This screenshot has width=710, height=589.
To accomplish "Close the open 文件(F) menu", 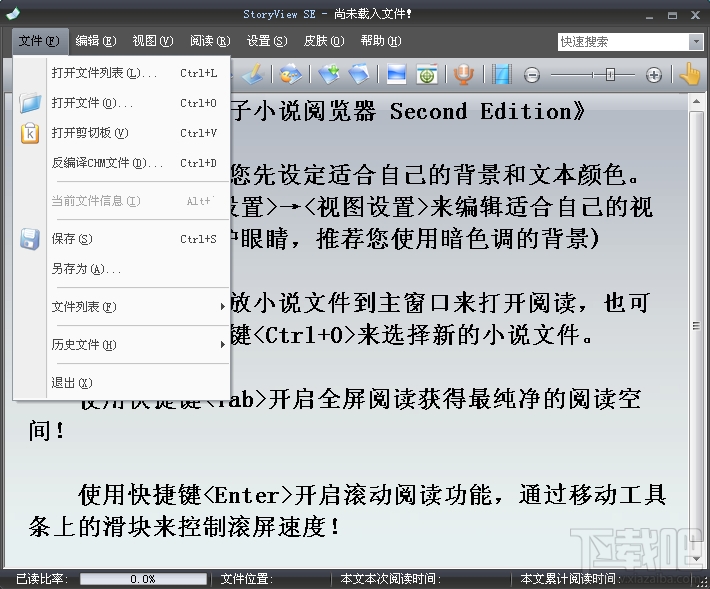I will click(39, 41).
